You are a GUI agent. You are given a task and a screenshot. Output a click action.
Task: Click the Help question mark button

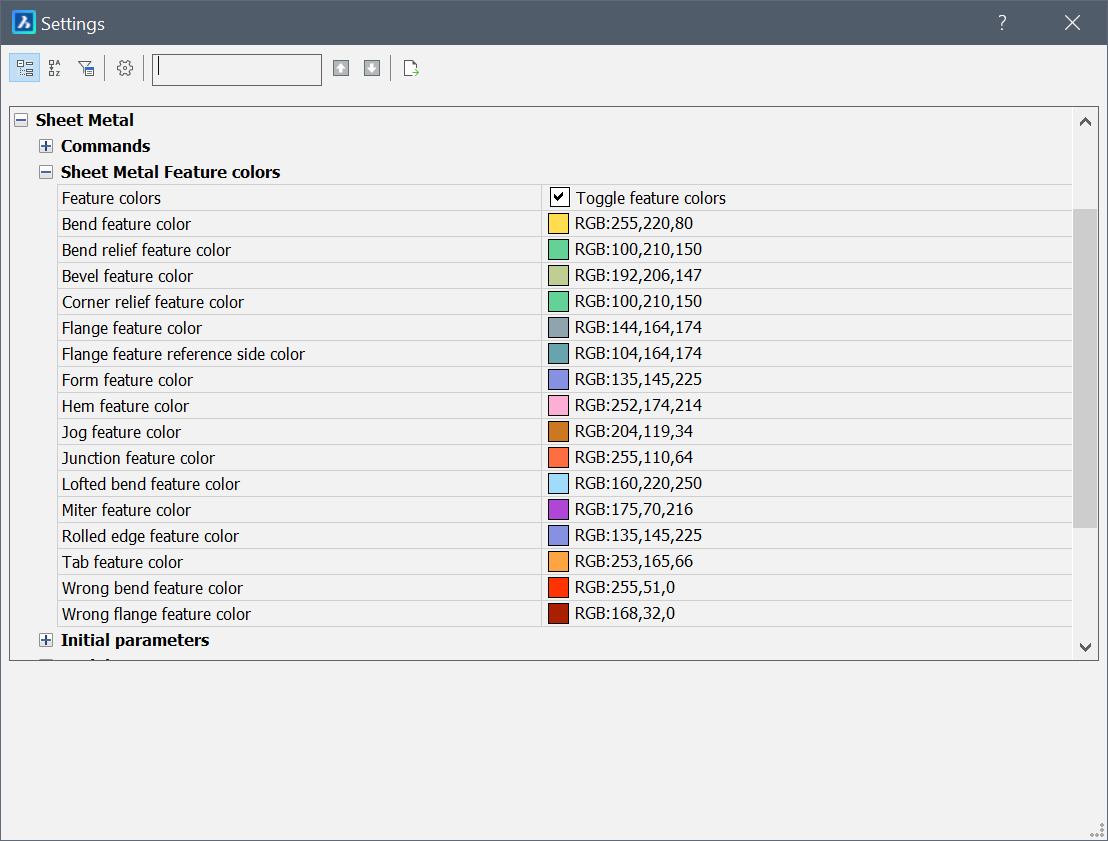pyautogui.click(x=1002, y=23)
